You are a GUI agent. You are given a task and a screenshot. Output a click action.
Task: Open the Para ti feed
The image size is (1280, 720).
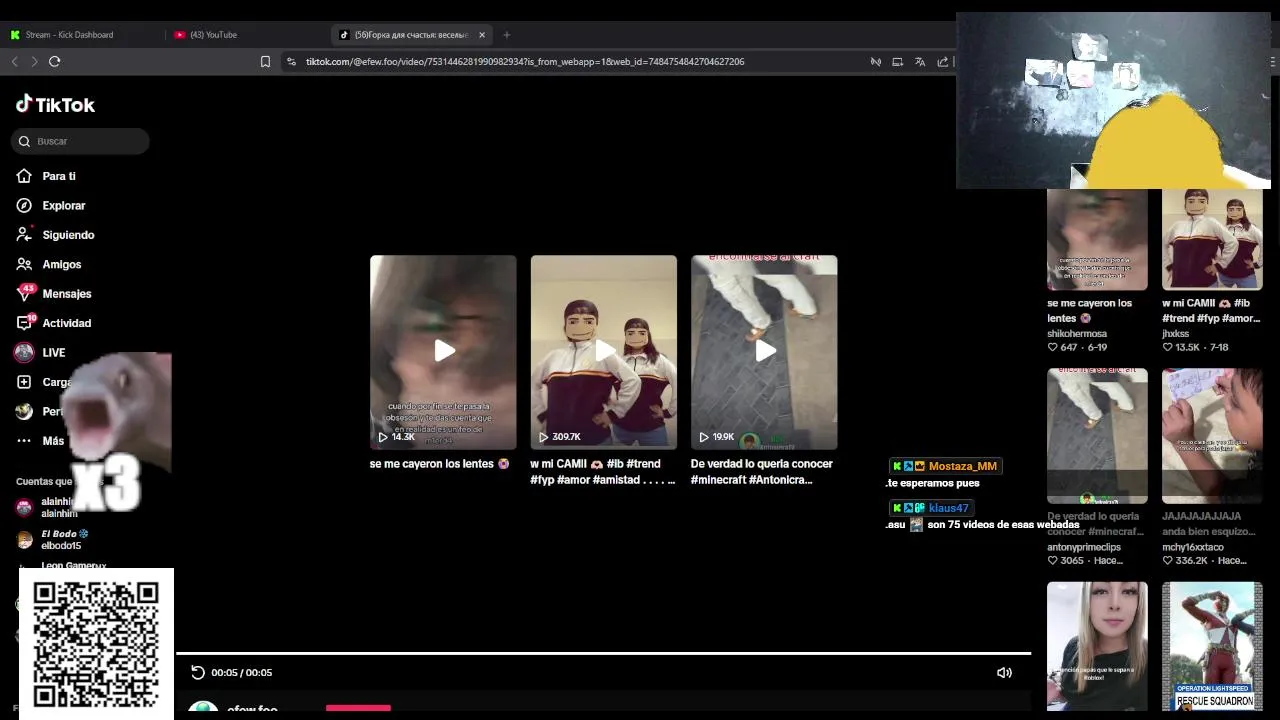point(58,176)
